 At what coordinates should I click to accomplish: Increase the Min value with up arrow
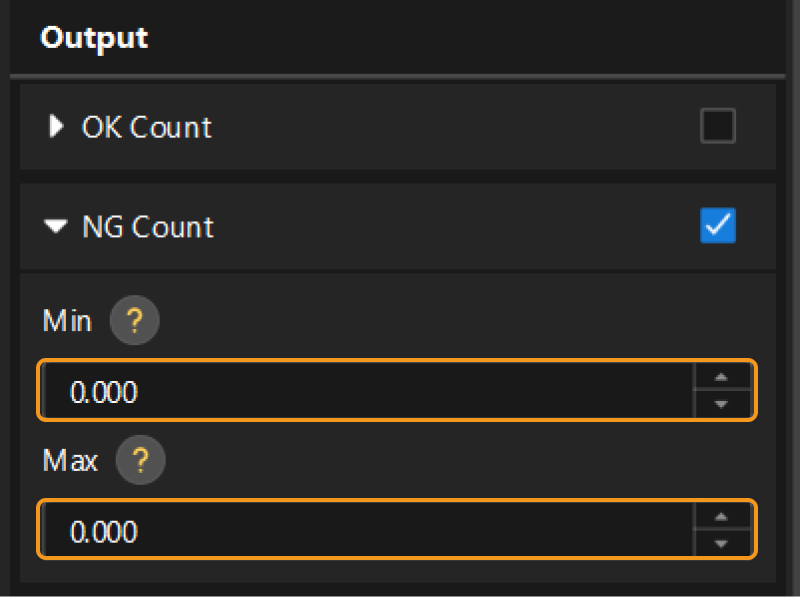pyautogui.click(x=719, y=379)
